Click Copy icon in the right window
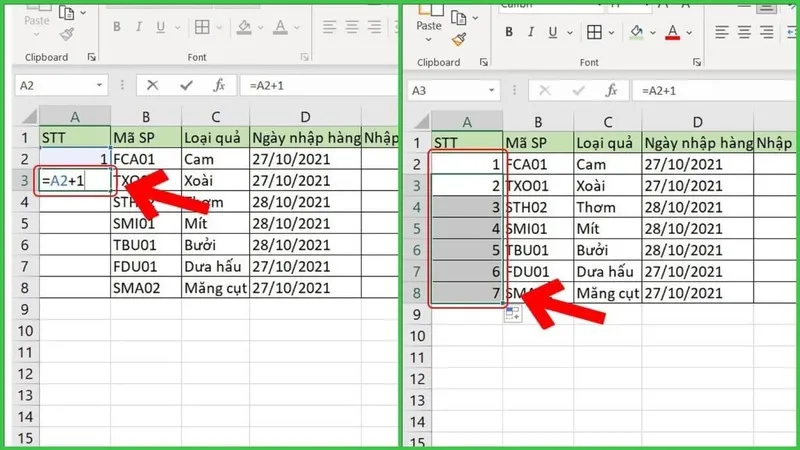The width and height of the screenshot is (800, 450). click(x=458, y=18)
